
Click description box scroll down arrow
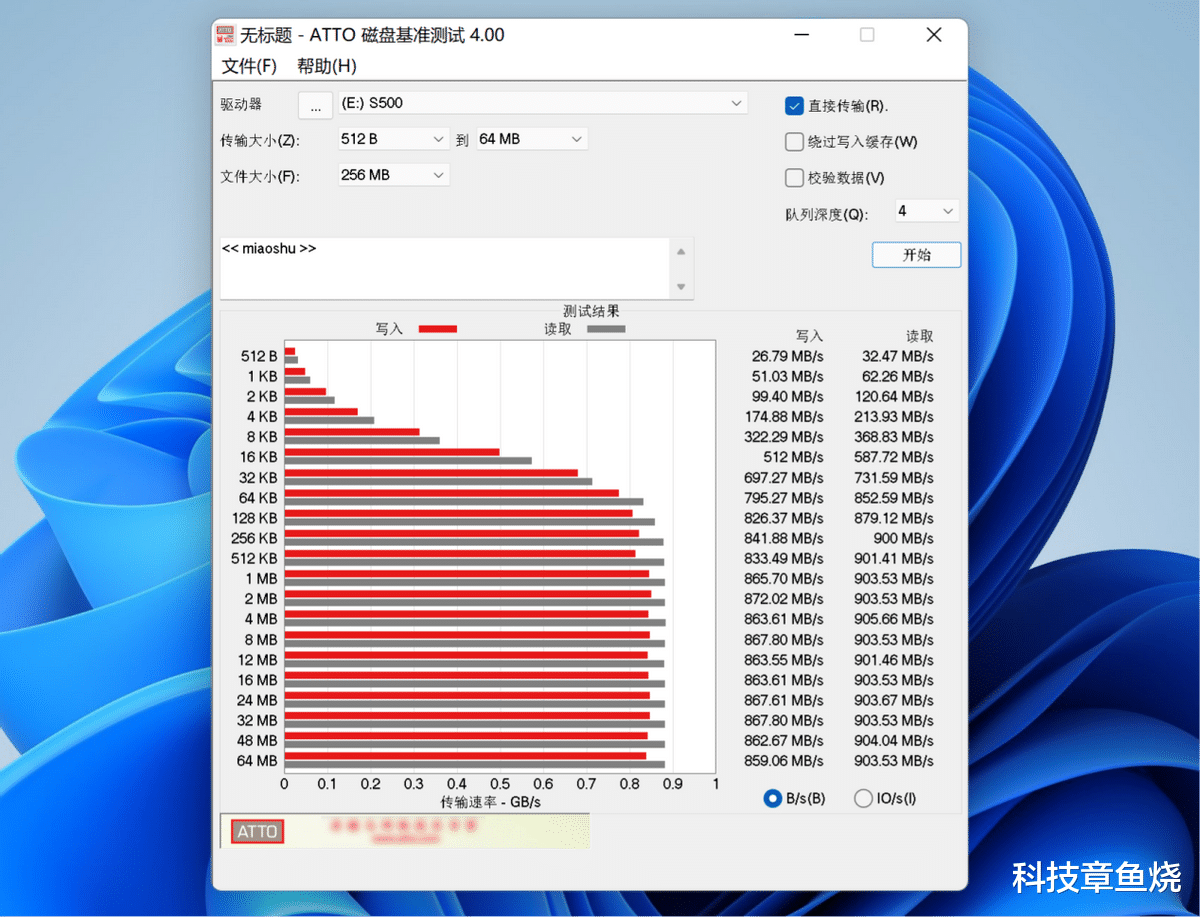681,287
